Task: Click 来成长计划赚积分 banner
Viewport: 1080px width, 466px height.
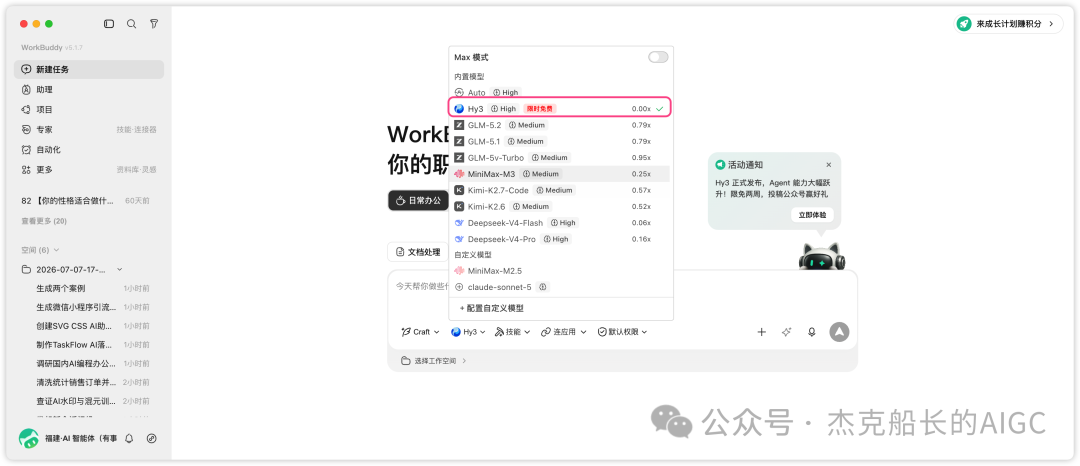Action: pos(1008,23)
